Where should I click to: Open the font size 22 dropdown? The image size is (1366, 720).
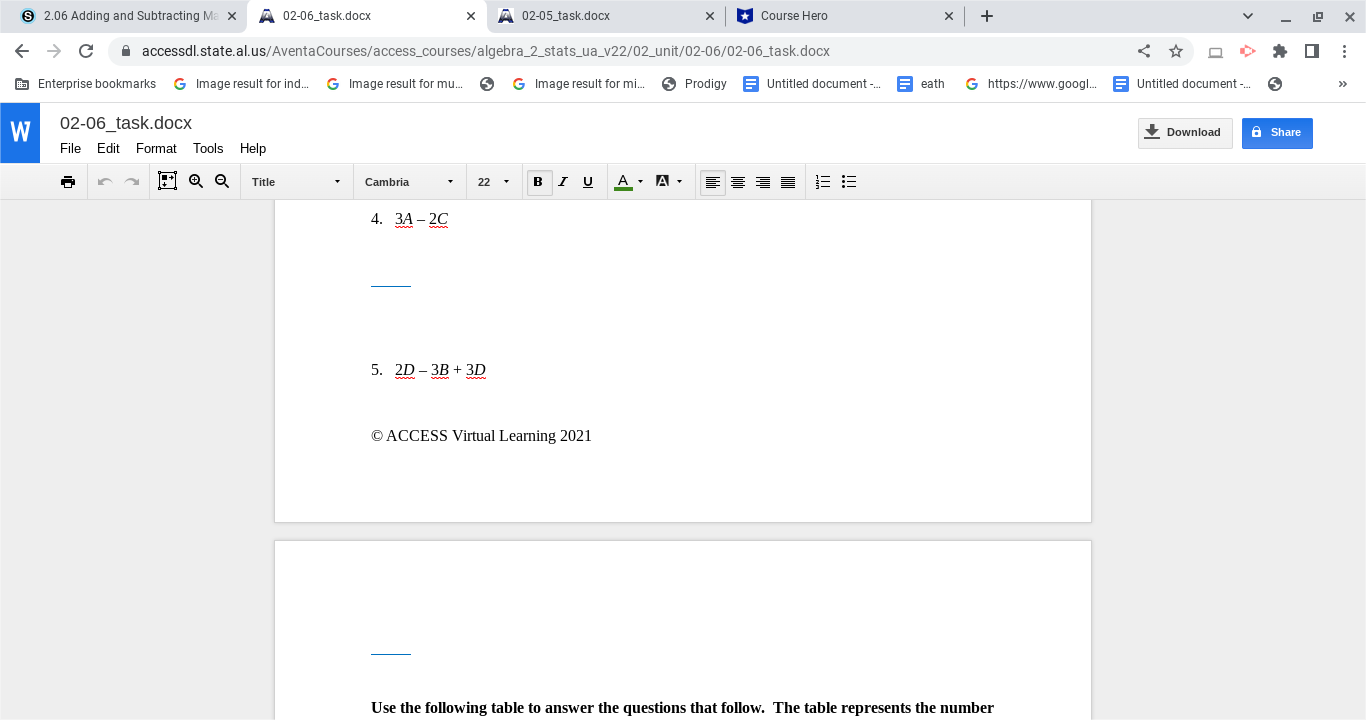(492, 181)
